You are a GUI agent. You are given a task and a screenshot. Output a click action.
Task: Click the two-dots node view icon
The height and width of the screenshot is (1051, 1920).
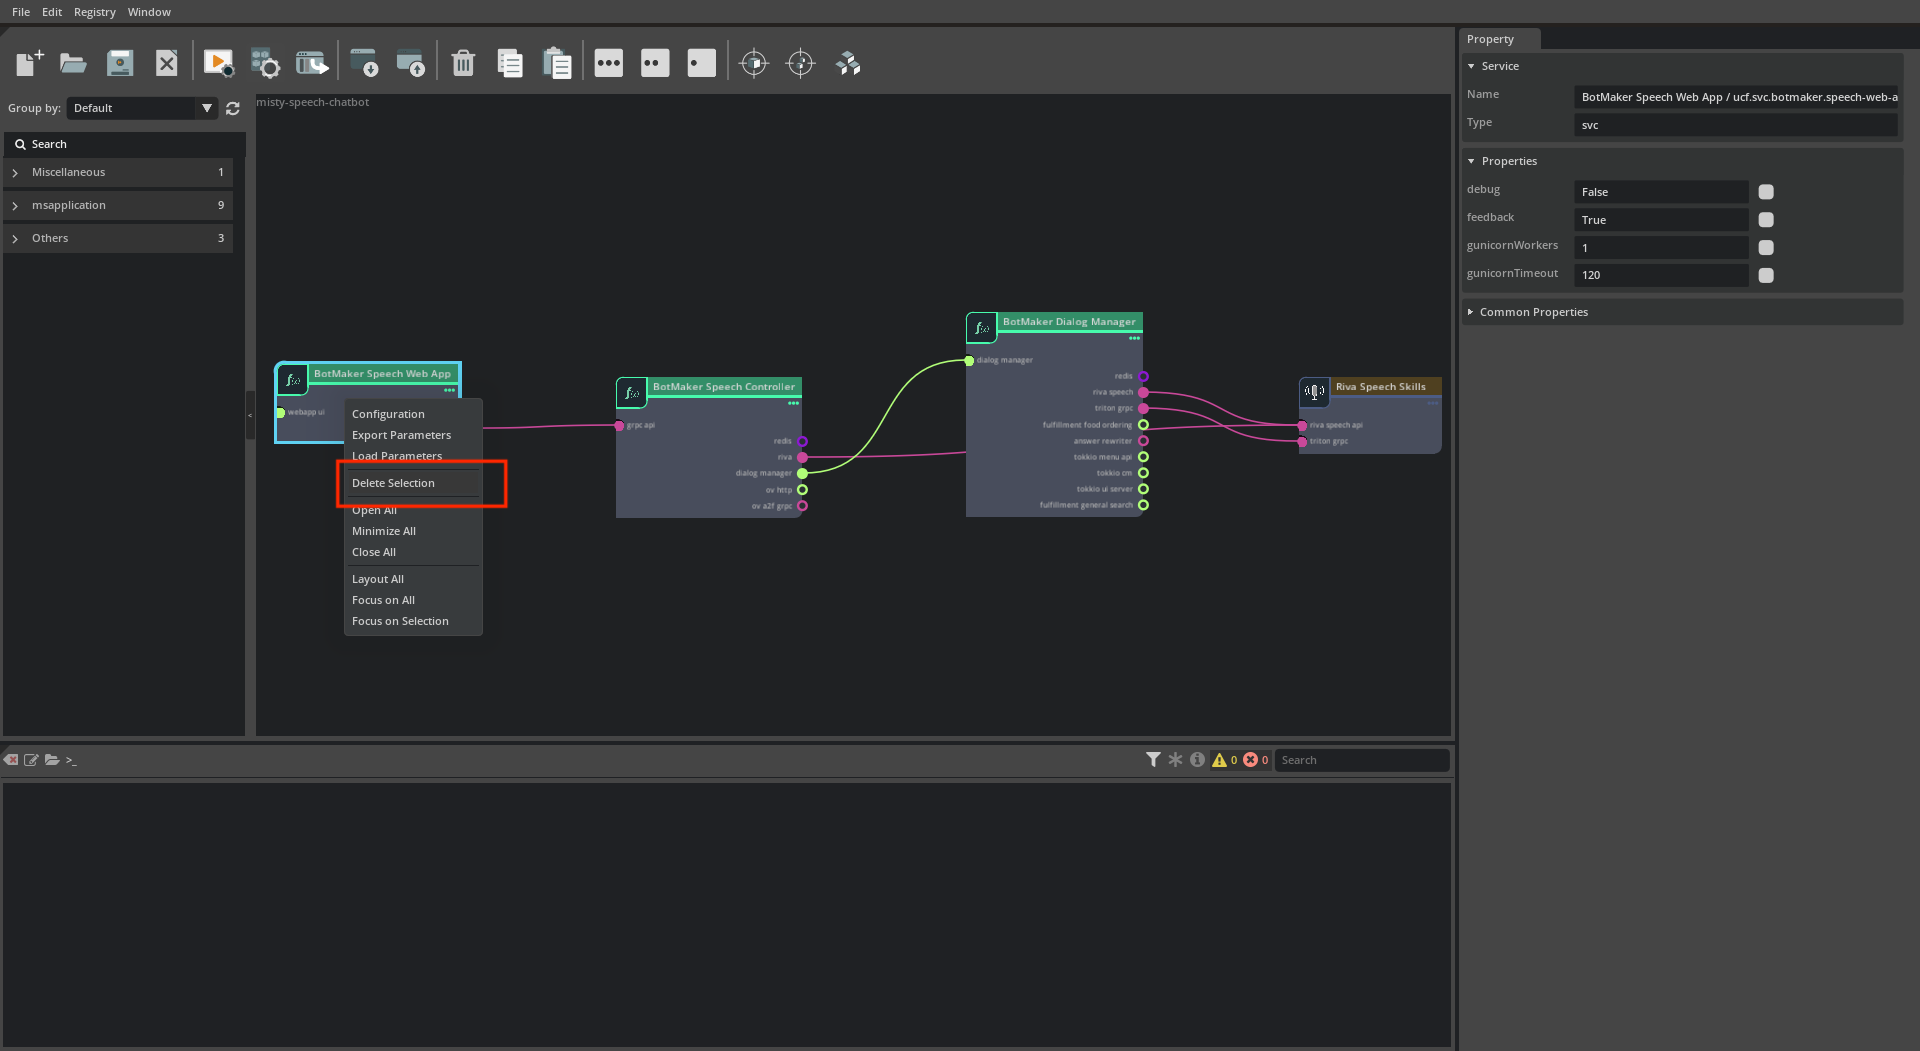(x=655, y=63)
